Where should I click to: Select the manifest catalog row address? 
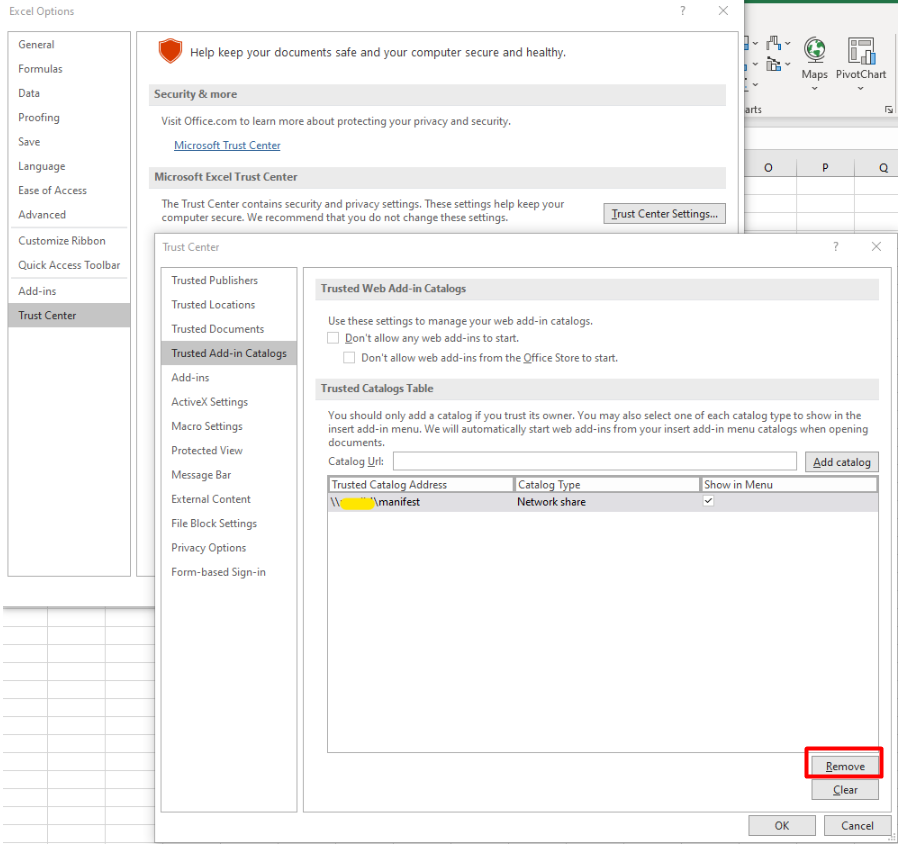click(x=375, y=502)
